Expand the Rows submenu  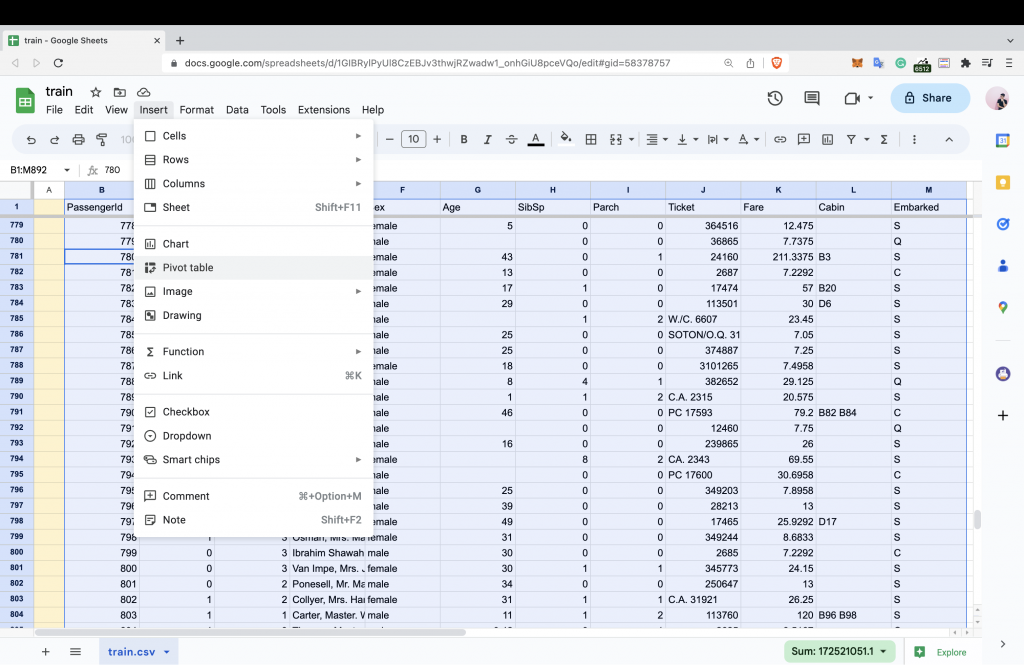pyautogui.click(x=254, y=159)
